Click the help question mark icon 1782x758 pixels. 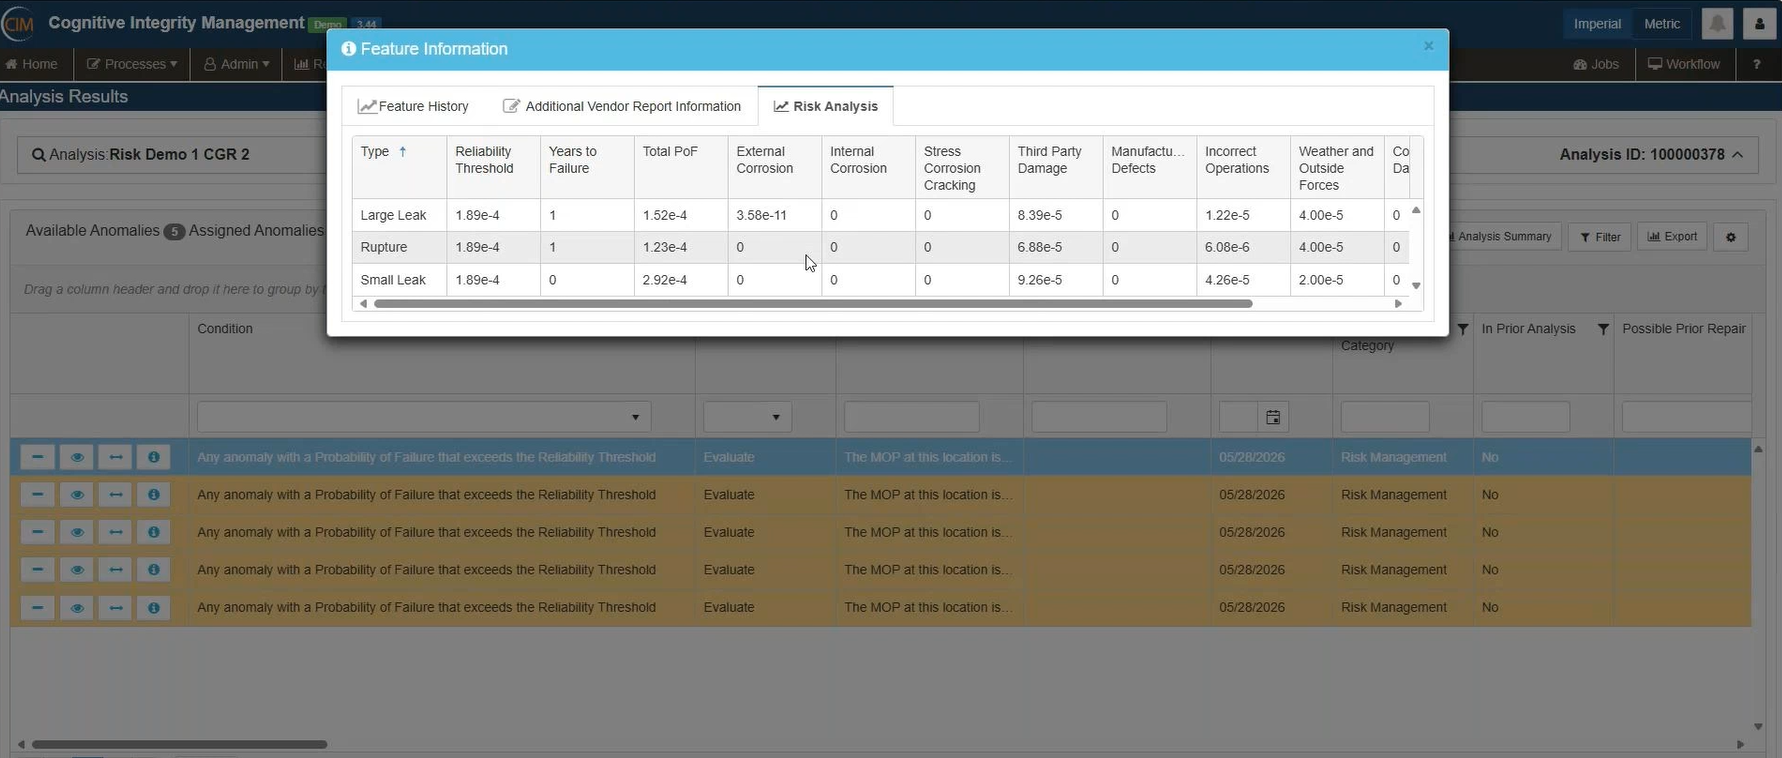pyautogui.click(x=1756, y=64)
